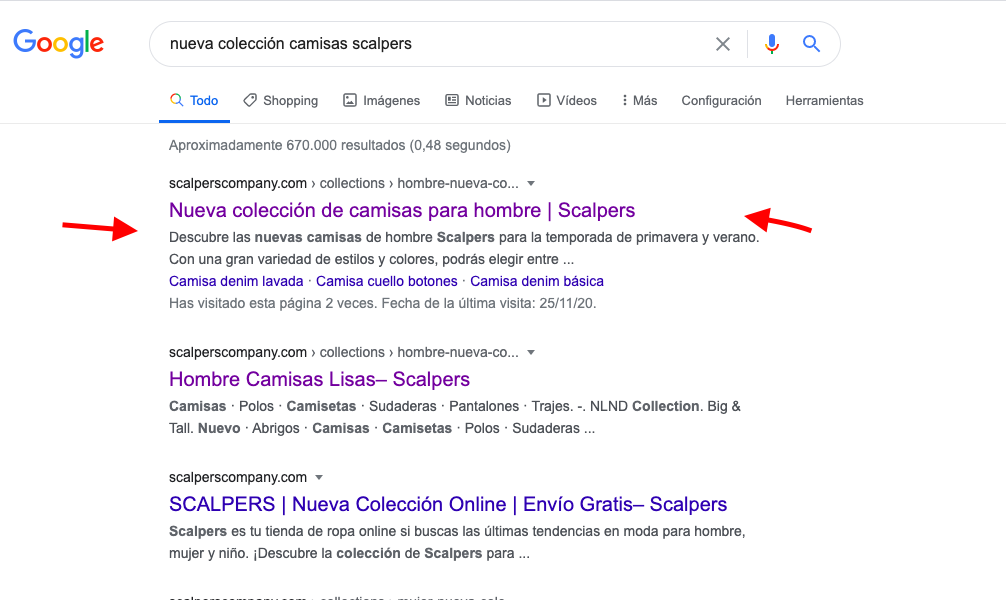
Task: Click Herramientas to show search tools
Action: (x=824, y=100)
